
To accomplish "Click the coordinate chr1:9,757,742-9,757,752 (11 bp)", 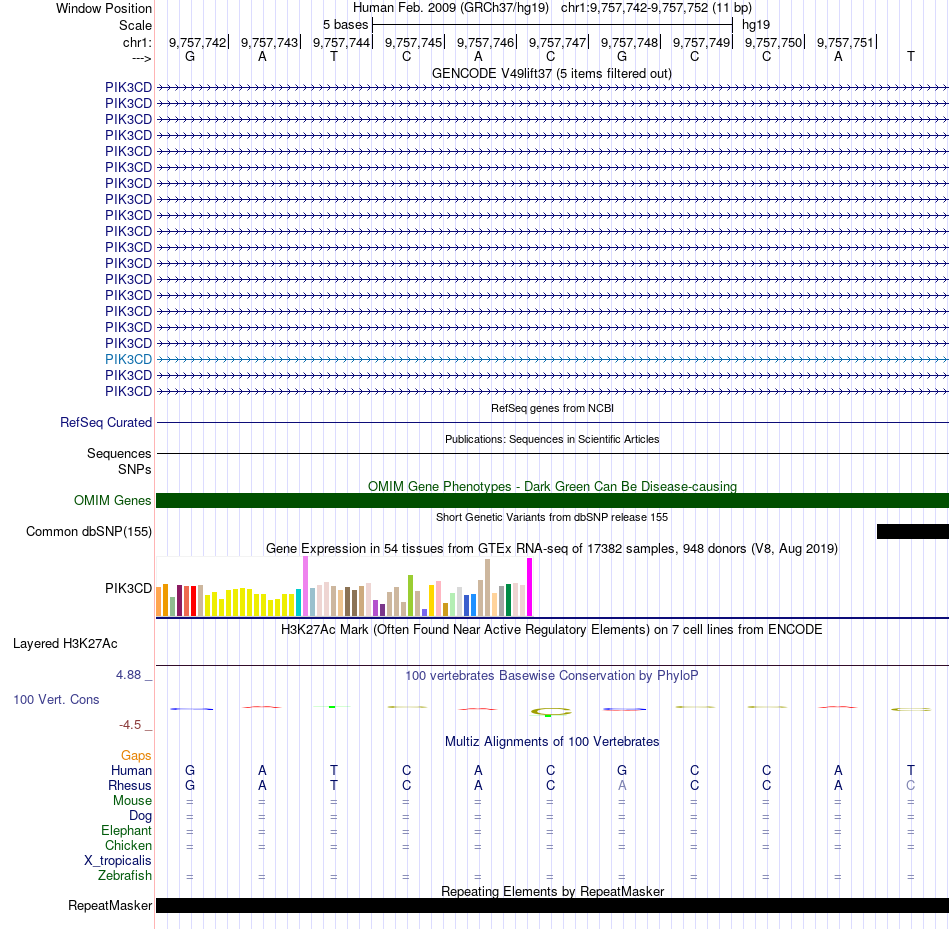I will pyautogui.click(x=656, y=8).
